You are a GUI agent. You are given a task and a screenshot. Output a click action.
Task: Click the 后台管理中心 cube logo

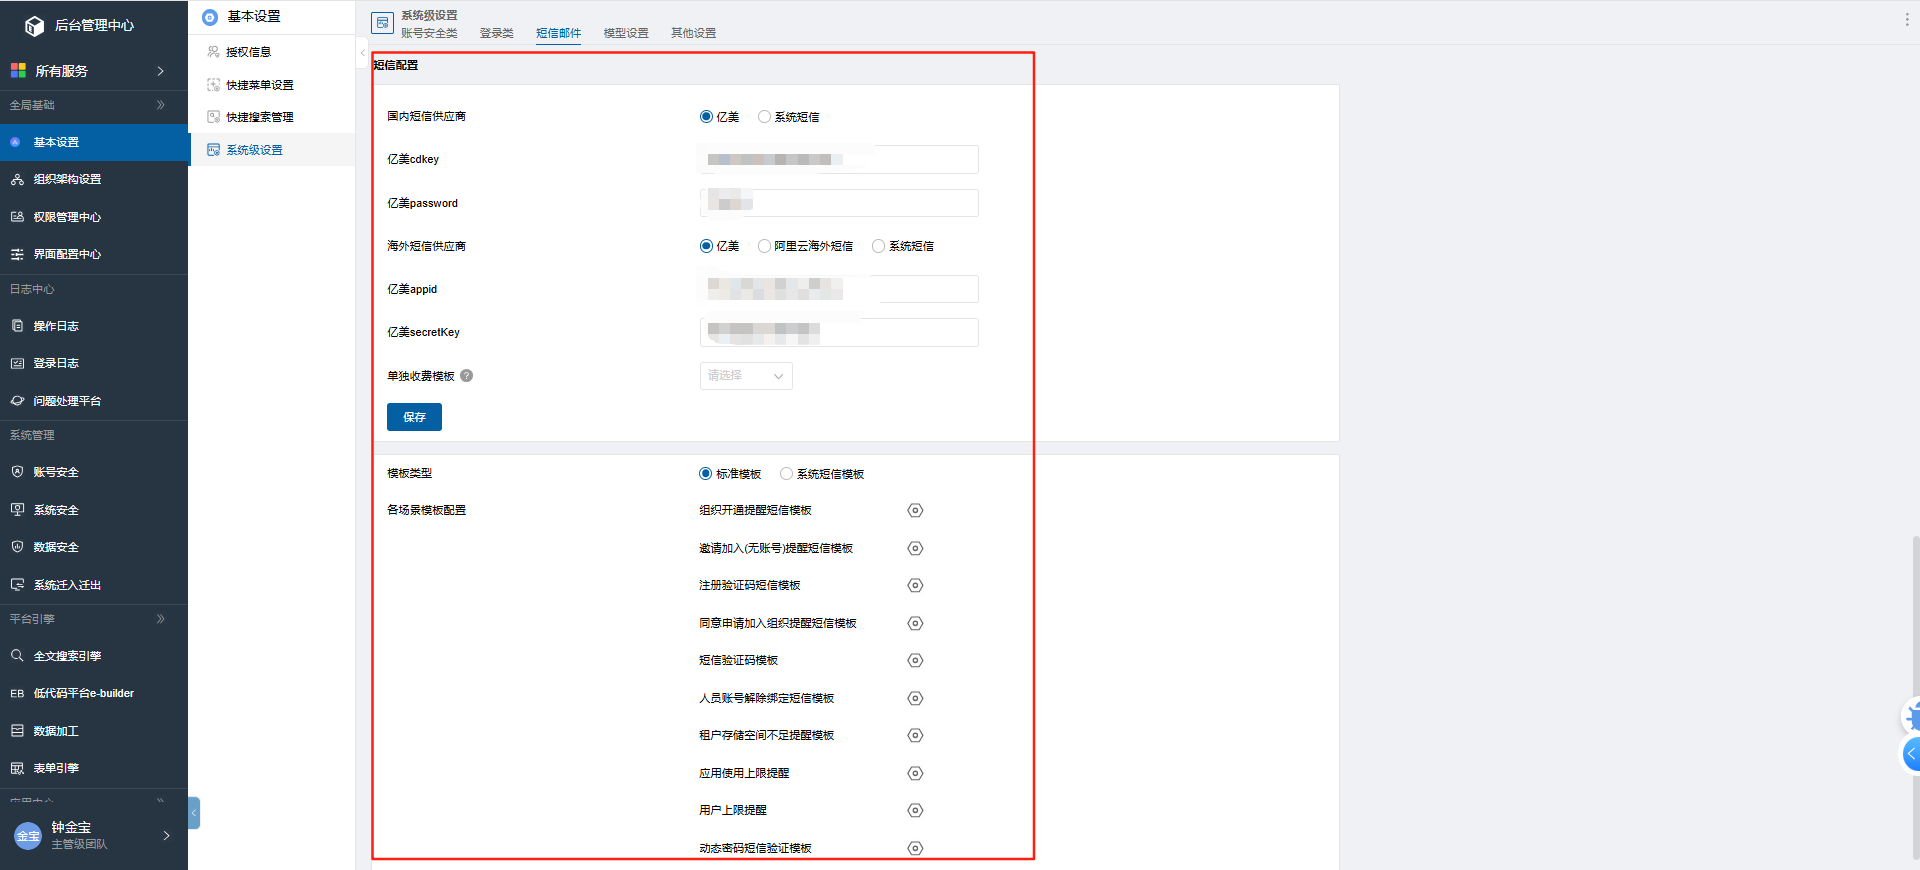coord(34,26)
